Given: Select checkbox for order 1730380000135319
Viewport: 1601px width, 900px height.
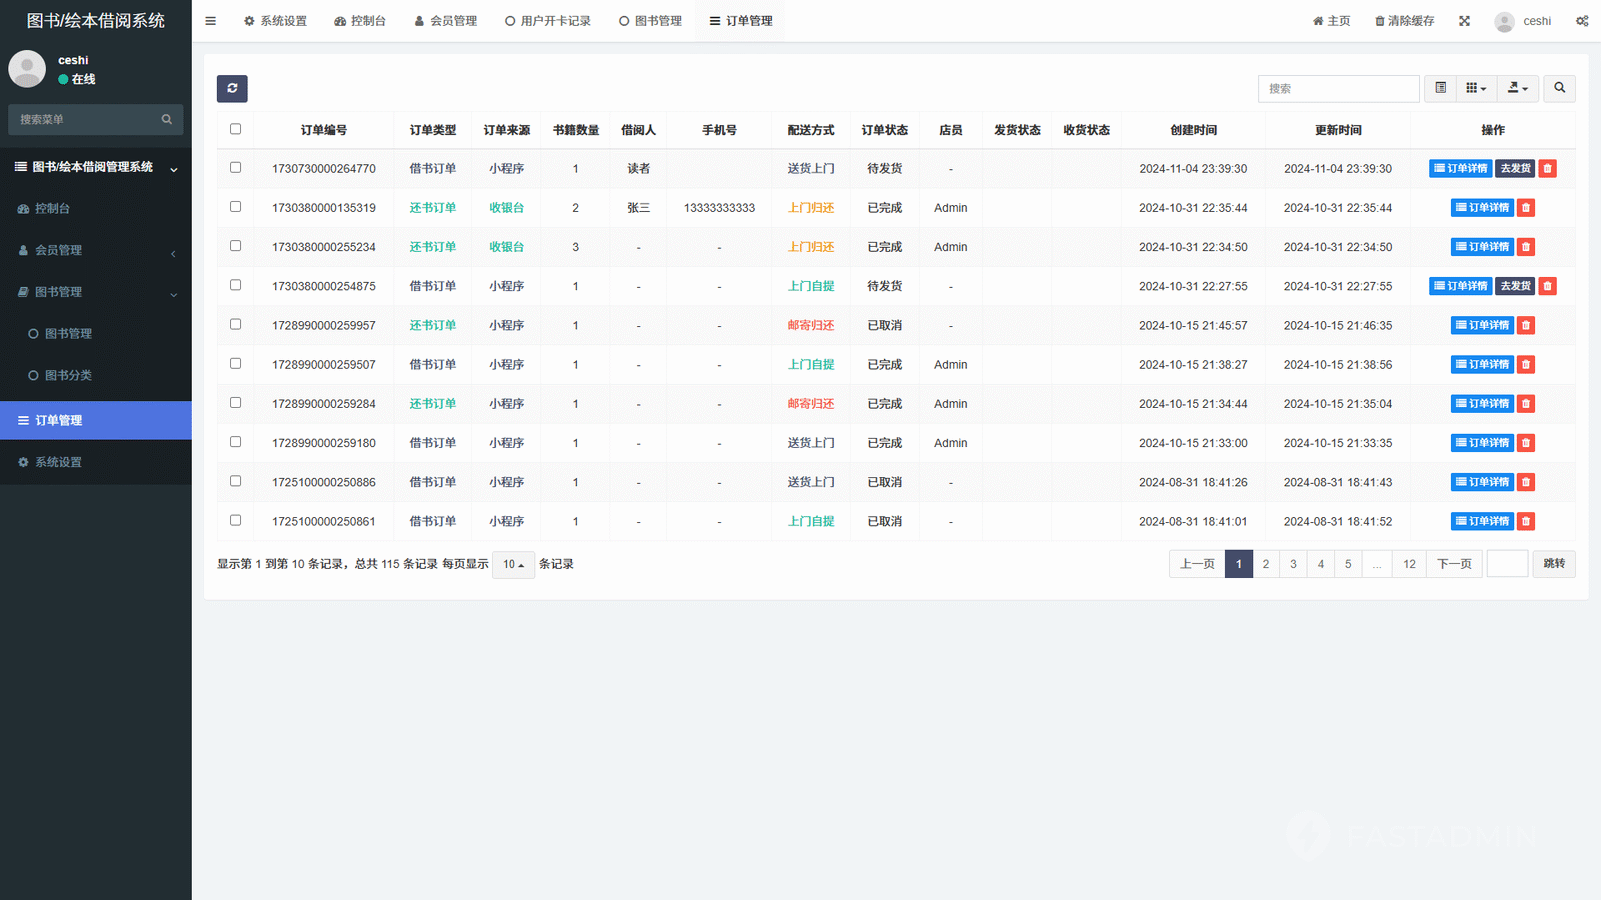Looking at the screenshot, I should 235,207.
